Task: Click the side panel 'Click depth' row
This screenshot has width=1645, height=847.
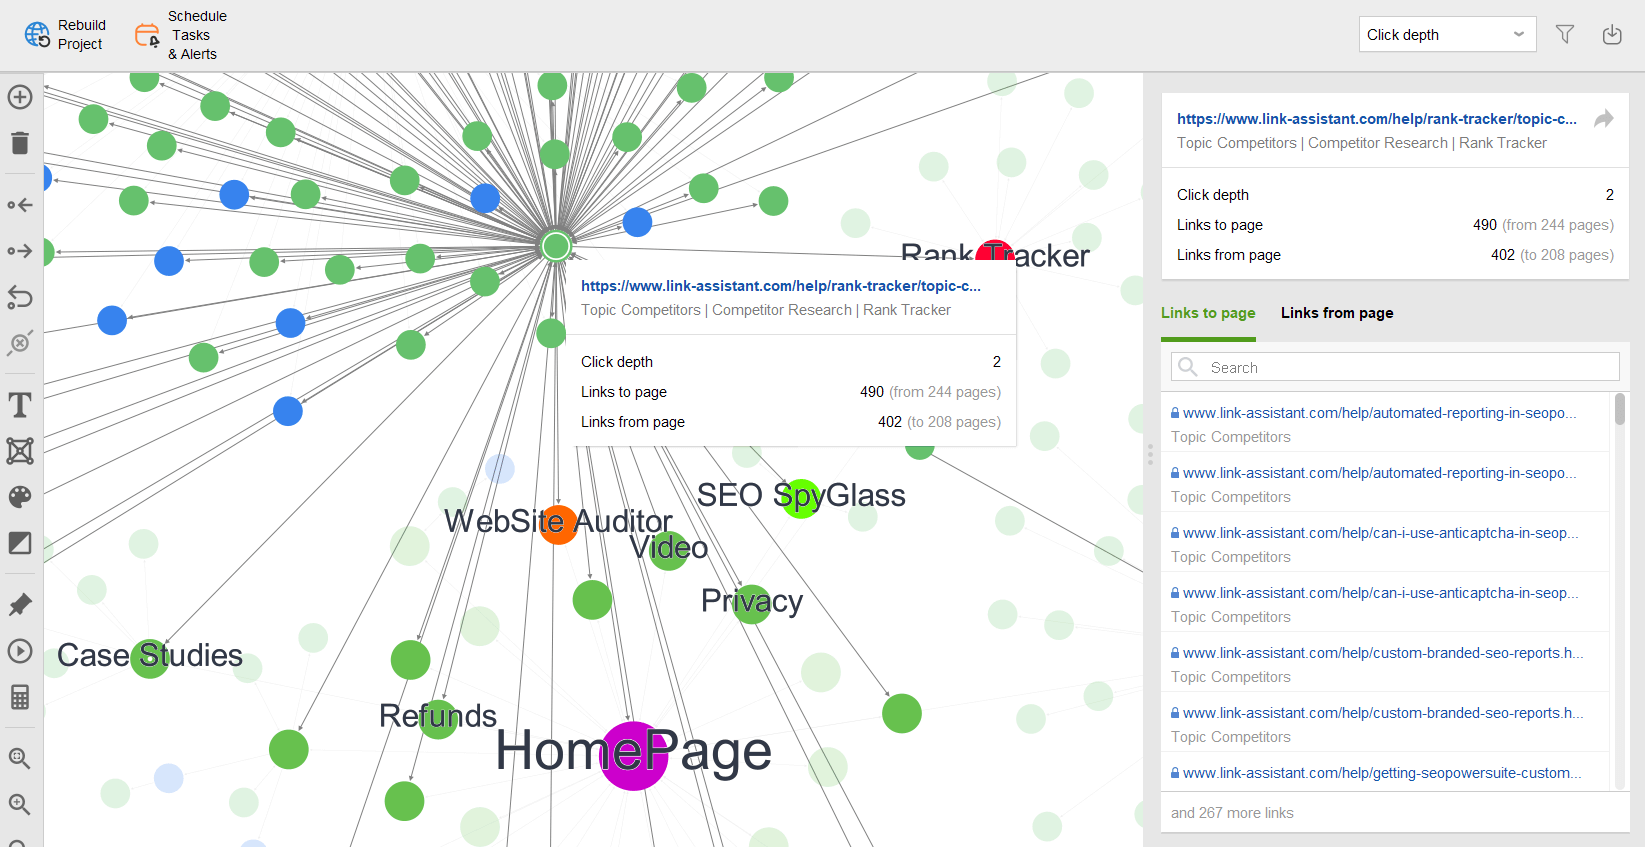Action: [x=1395, y=195]
